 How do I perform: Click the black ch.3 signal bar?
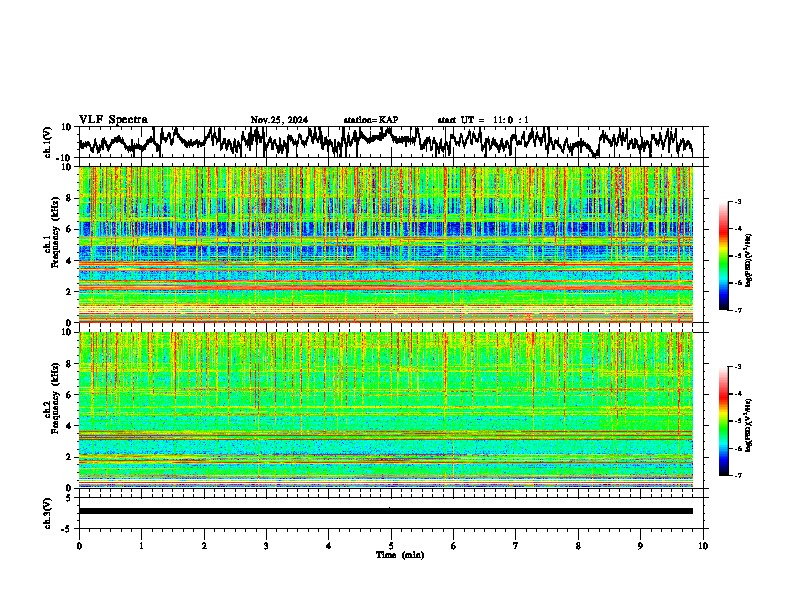click(x=385, y=511)
